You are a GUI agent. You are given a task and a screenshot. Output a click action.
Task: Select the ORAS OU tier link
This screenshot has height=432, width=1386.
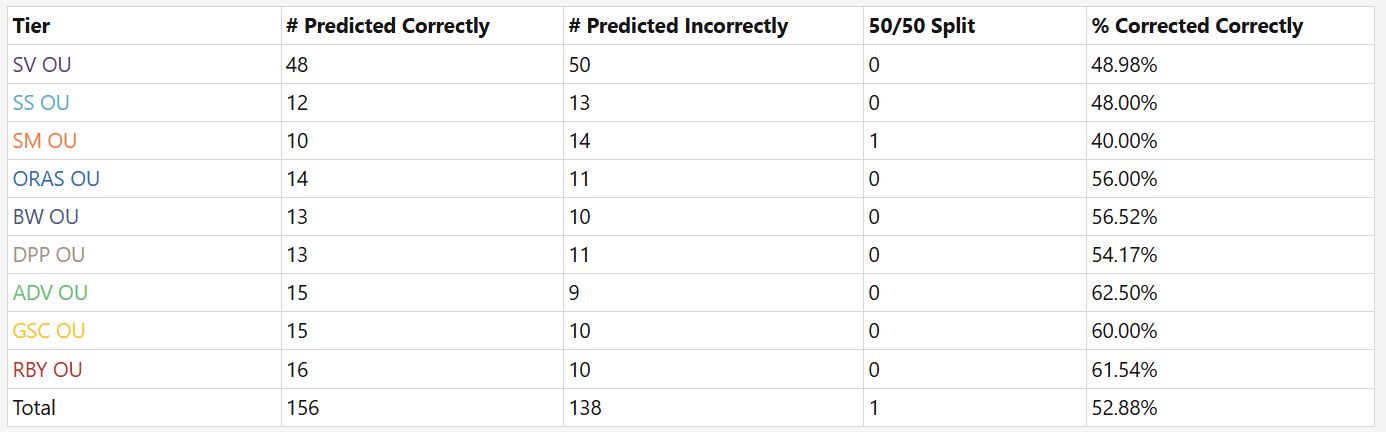pyautogui.click(x=56, y=179)
